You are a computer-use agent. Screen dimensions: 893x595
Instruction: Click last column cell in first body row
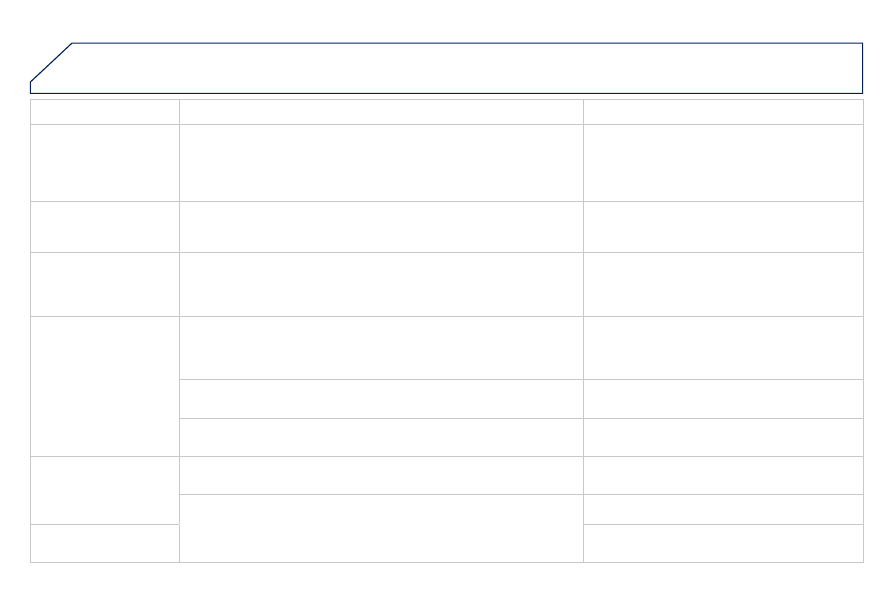click(723, 163)
